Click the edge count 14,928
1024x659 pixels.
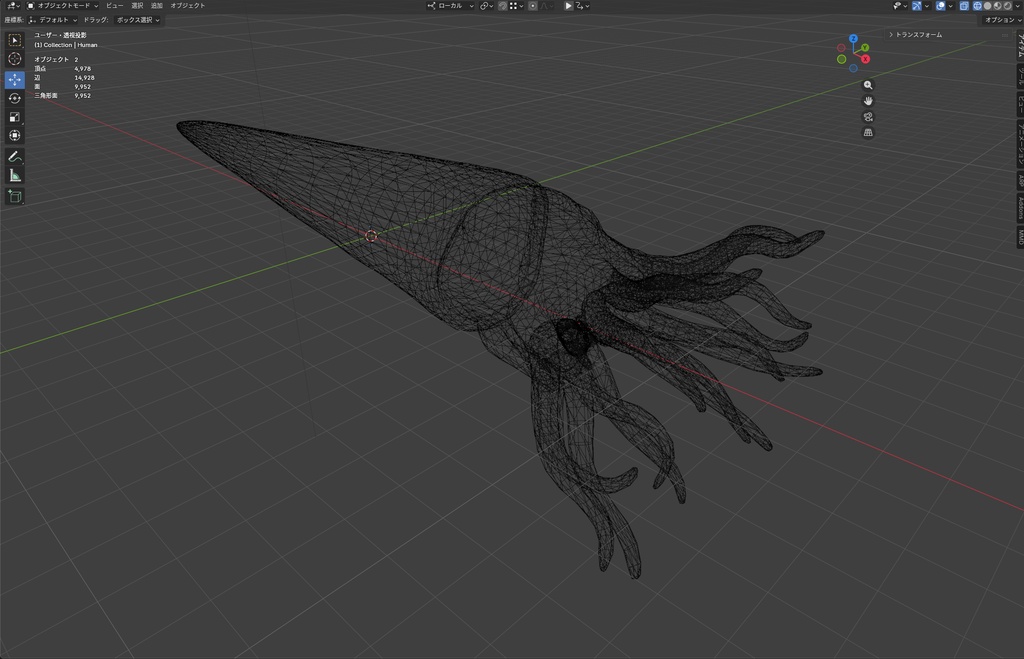coord(84,78)
